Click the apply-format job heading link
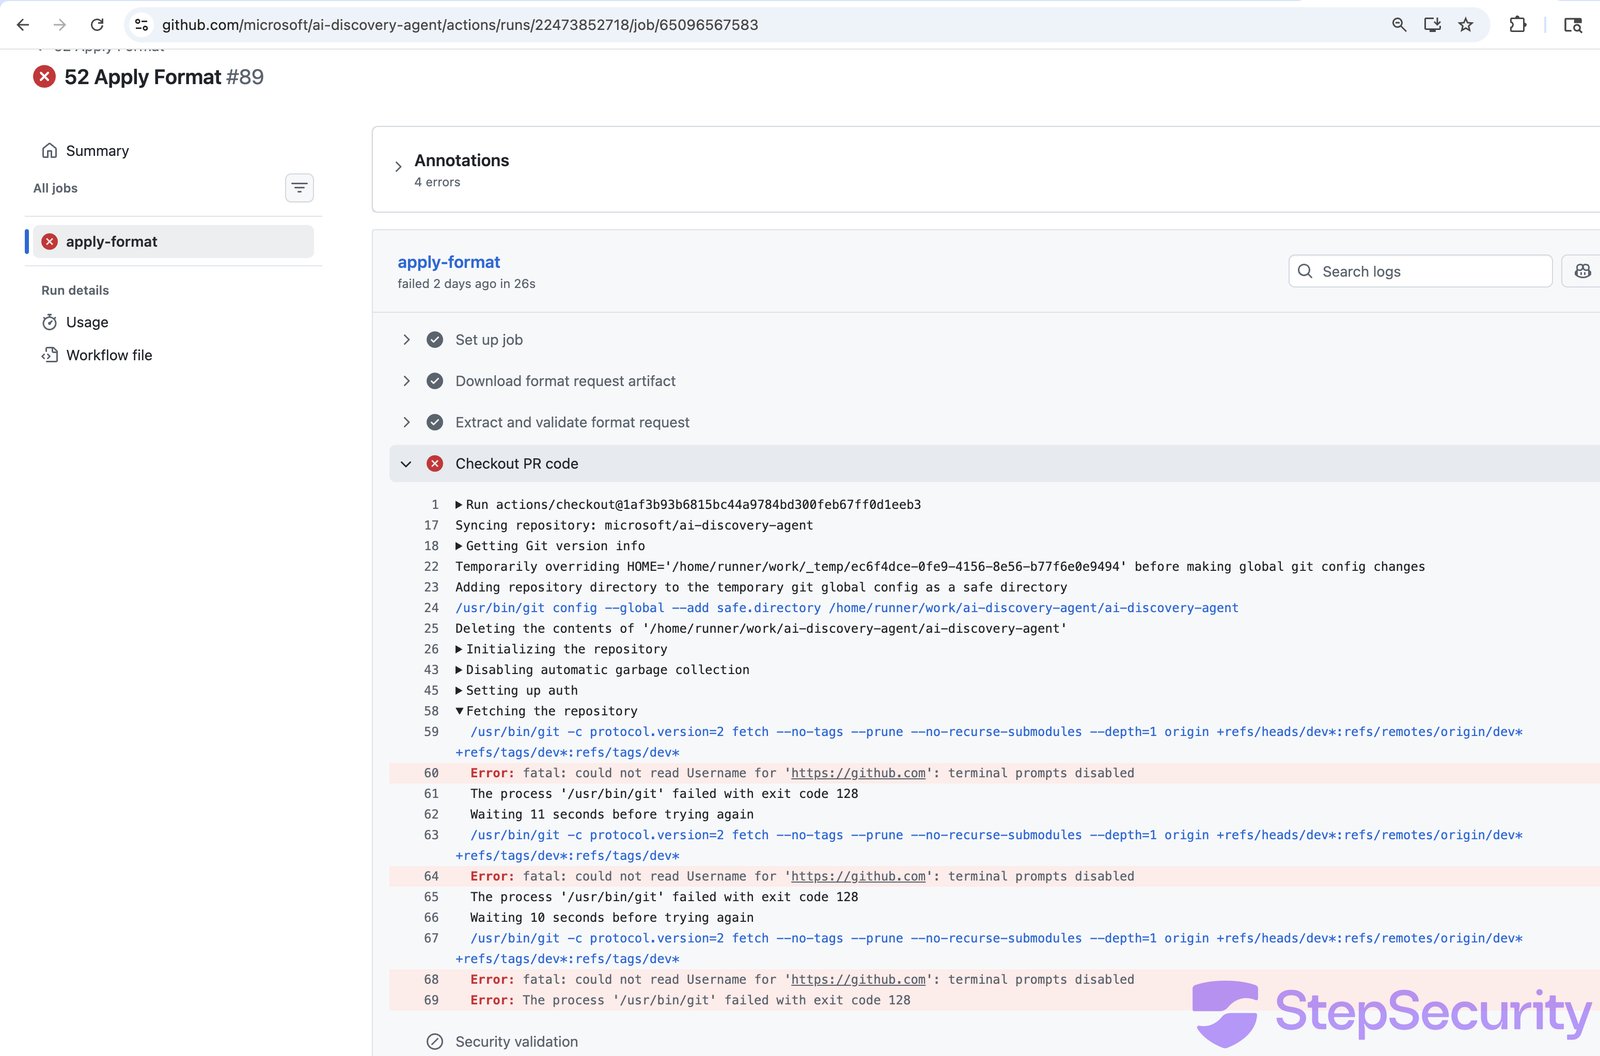This screenshot has width=1600, height=1056. pyautogui.click(x=449, y=262)
